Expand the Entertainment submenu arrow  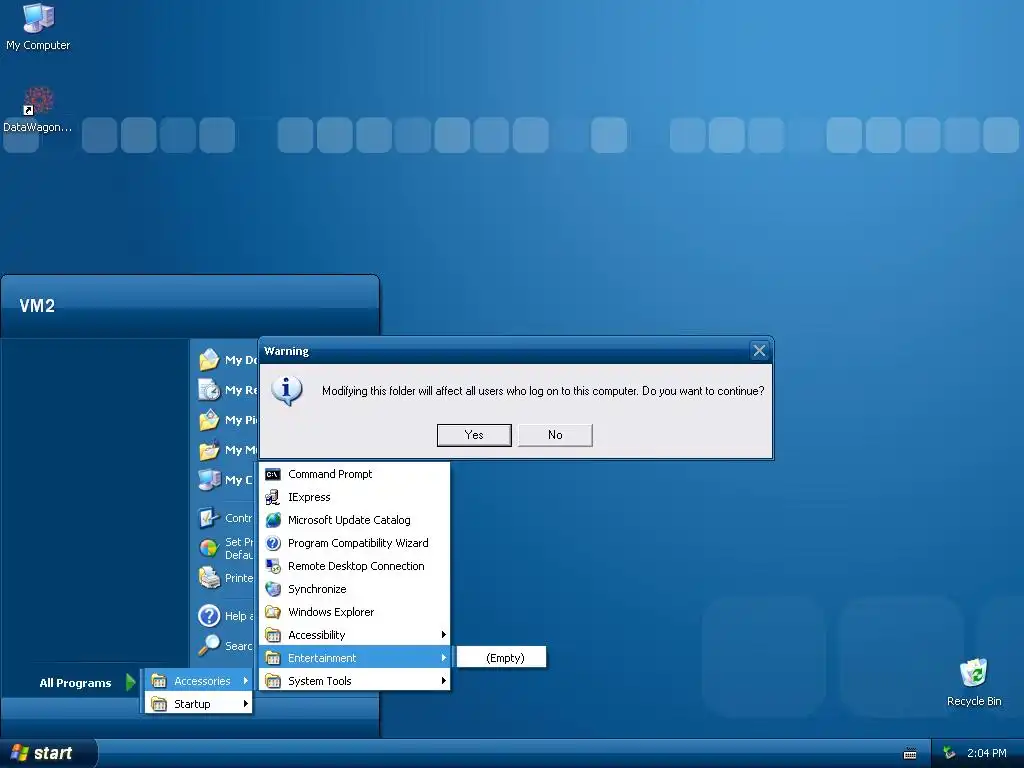(x=443, y=658)
